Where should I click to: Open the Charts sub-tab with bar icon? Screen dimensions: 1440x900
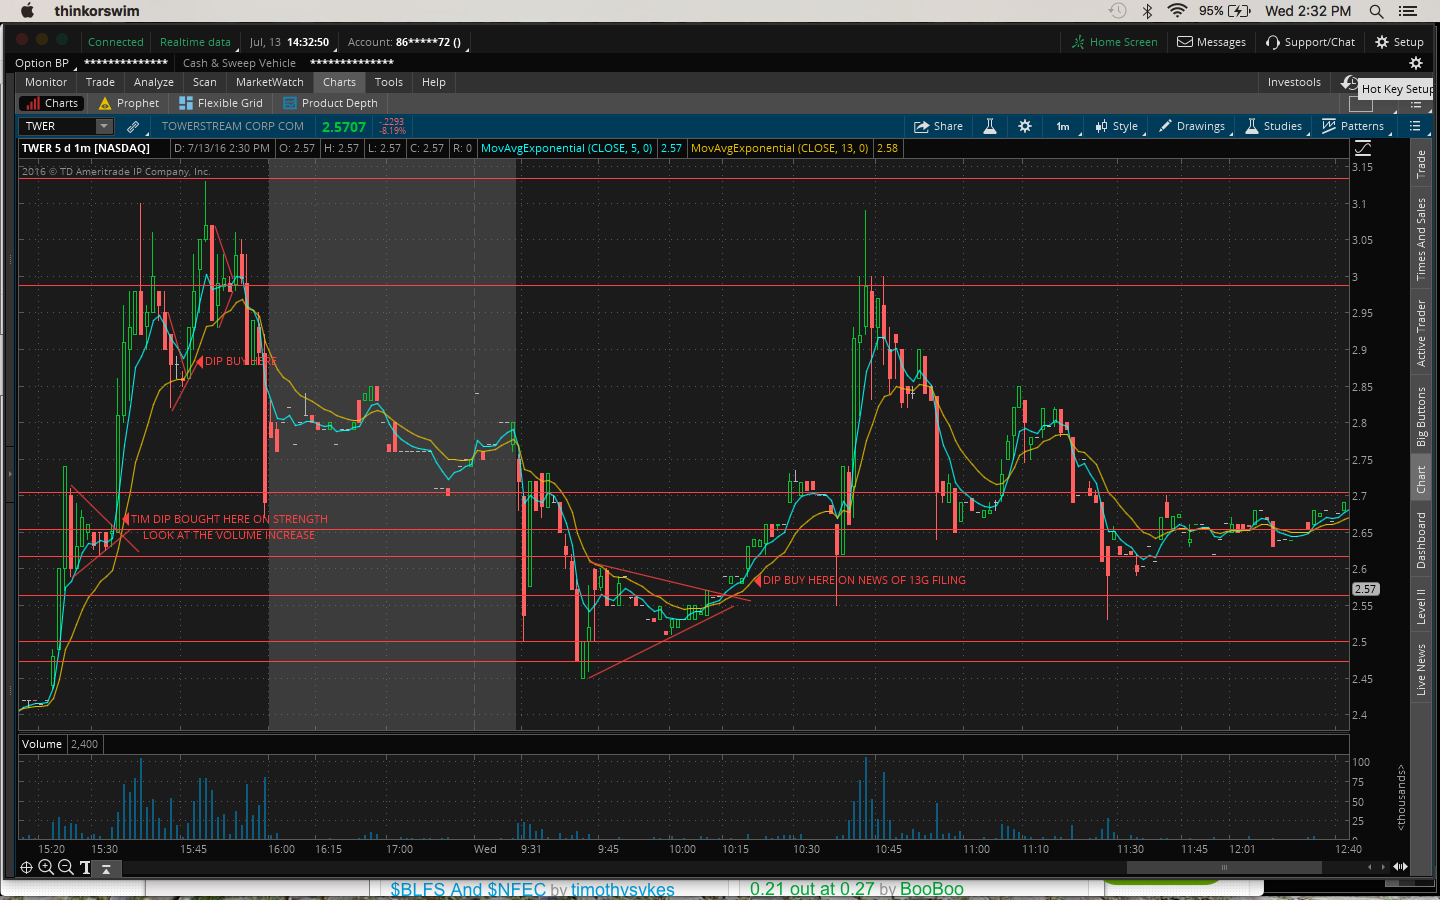point(53,103)
